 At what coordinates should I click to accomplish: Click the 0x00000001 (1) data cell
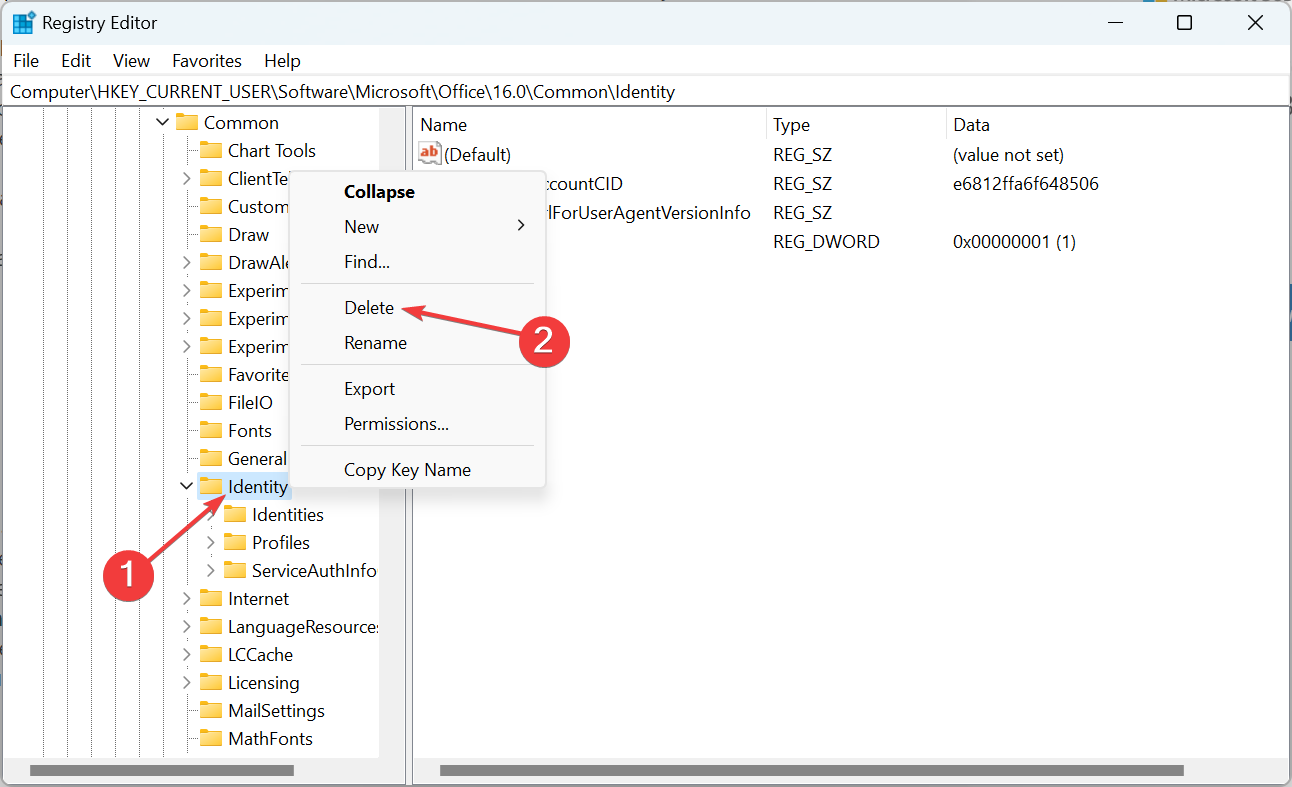(x=1015, y=242)
